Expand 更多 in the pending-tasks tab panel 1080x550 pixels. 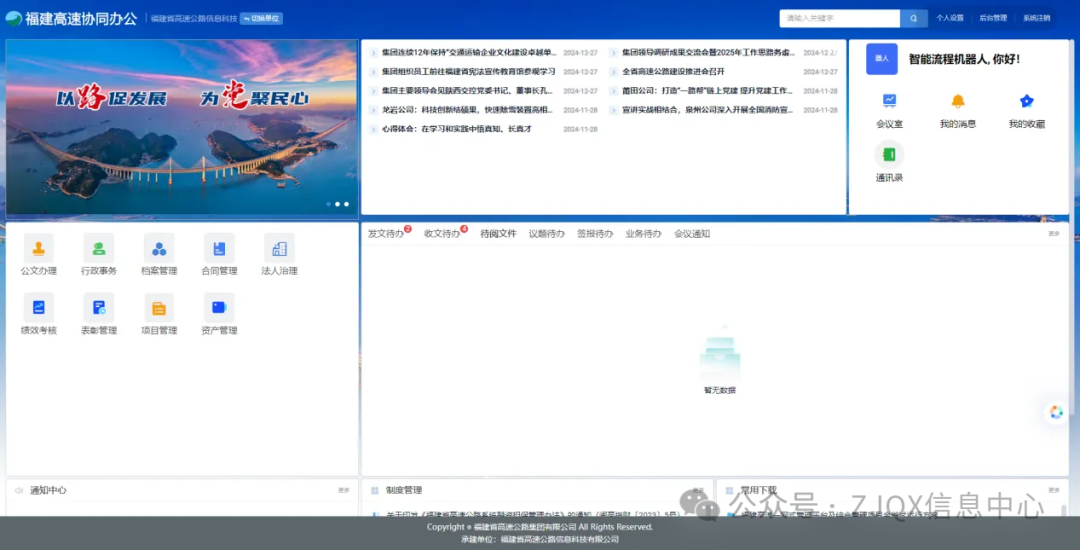pyautogui.click(x=1054, y=234)
